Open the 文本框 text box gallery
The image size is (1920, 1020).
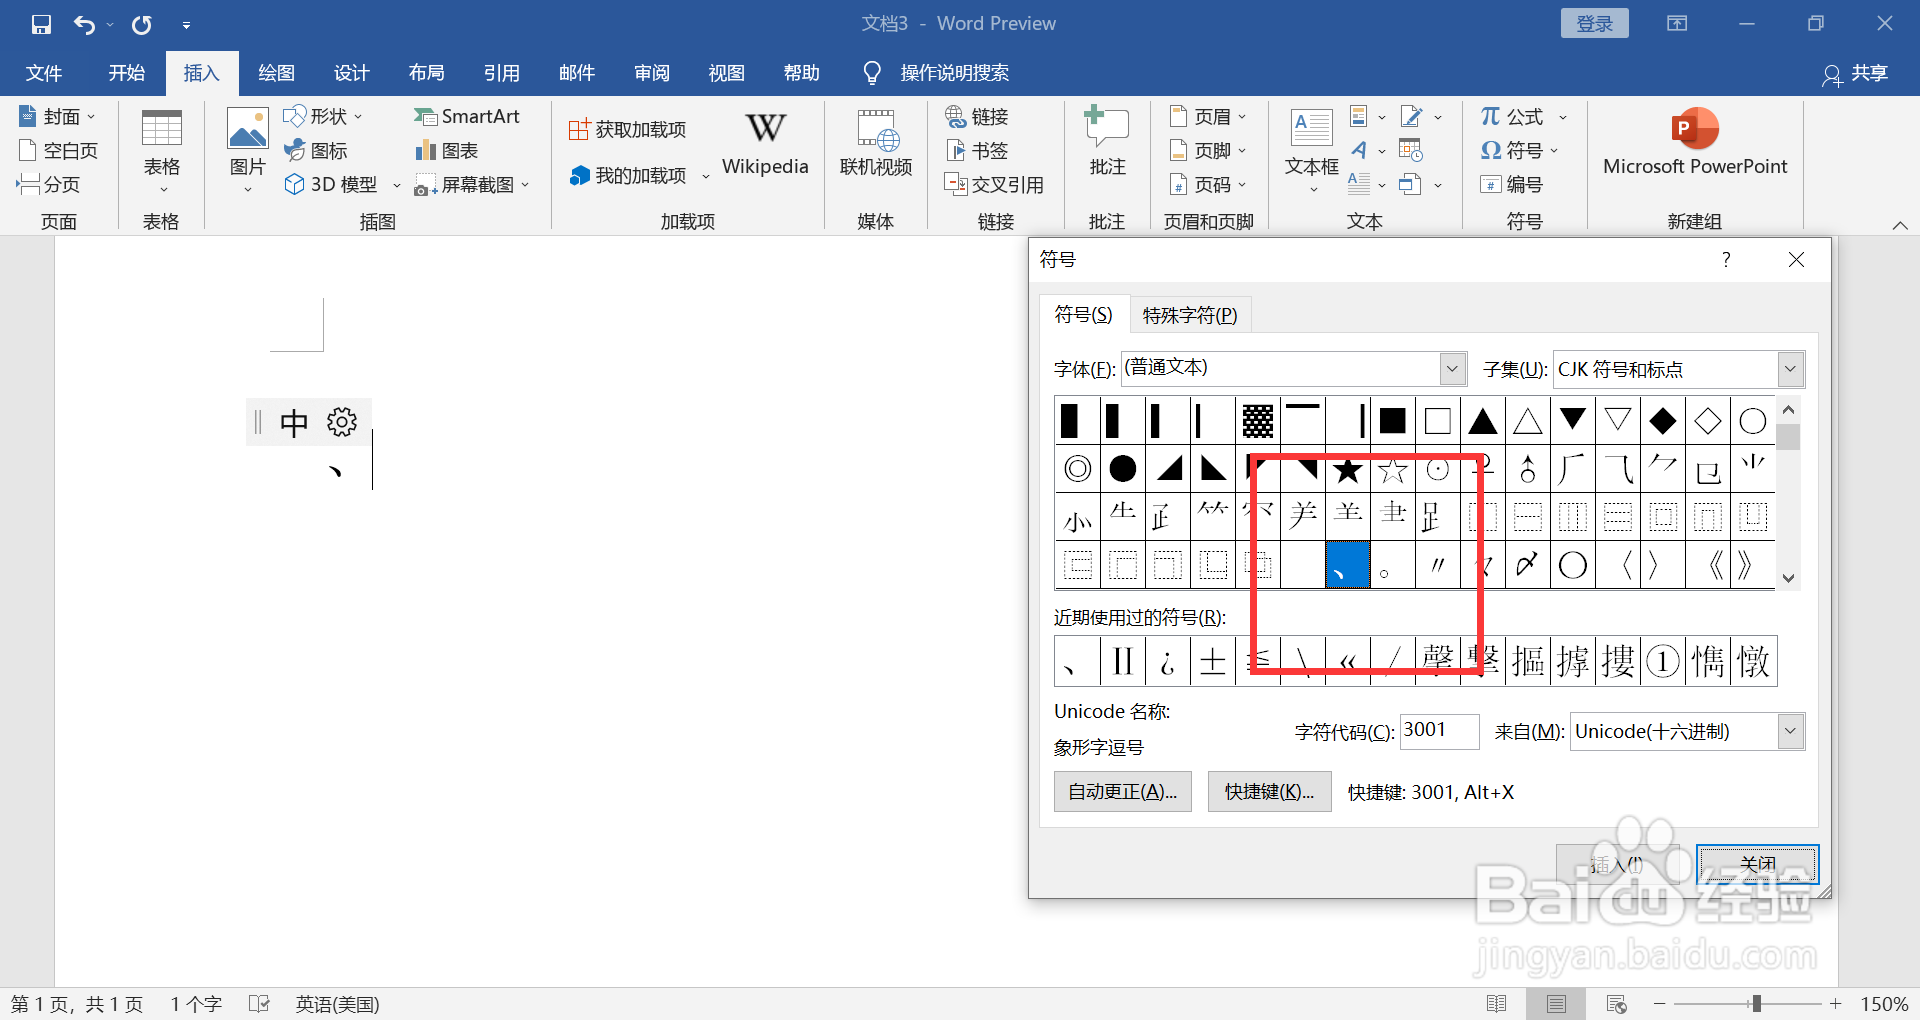point(1311,150)
